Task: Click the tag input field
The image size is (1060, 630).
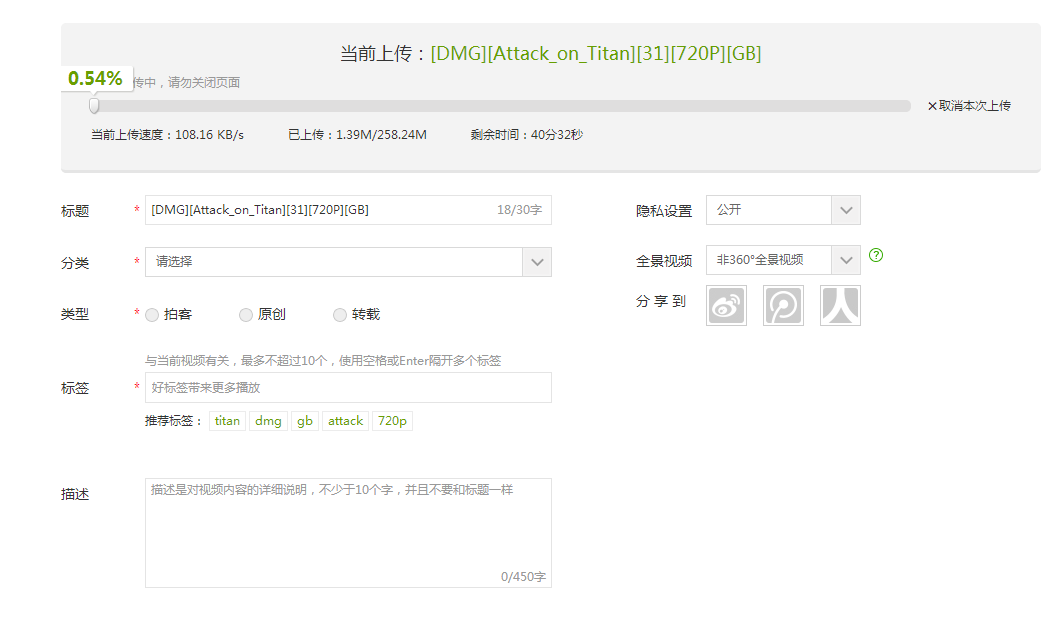Action: click(x=348, y=388)
